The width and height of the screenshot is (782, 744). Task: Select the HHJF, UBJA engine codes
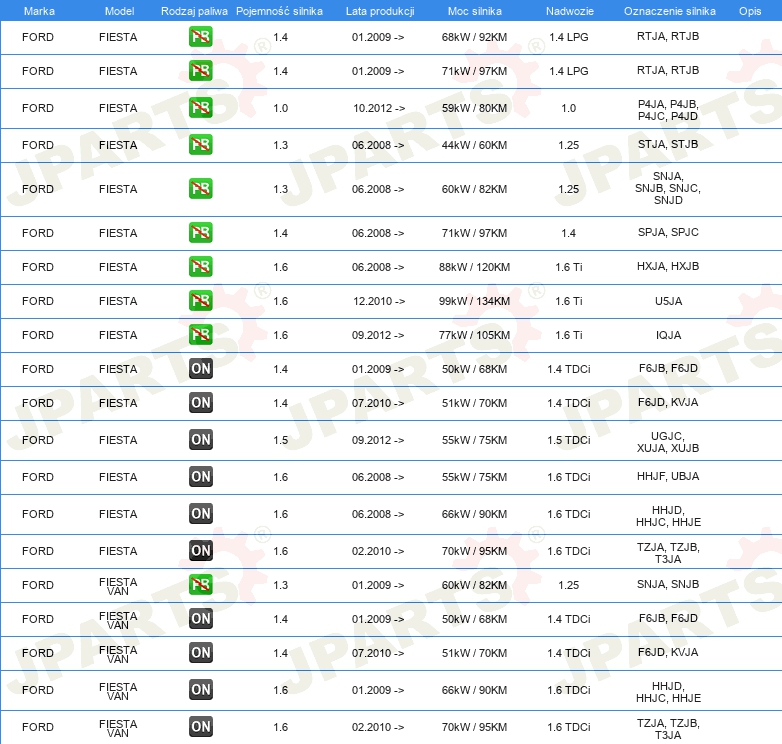pos(668,476)
